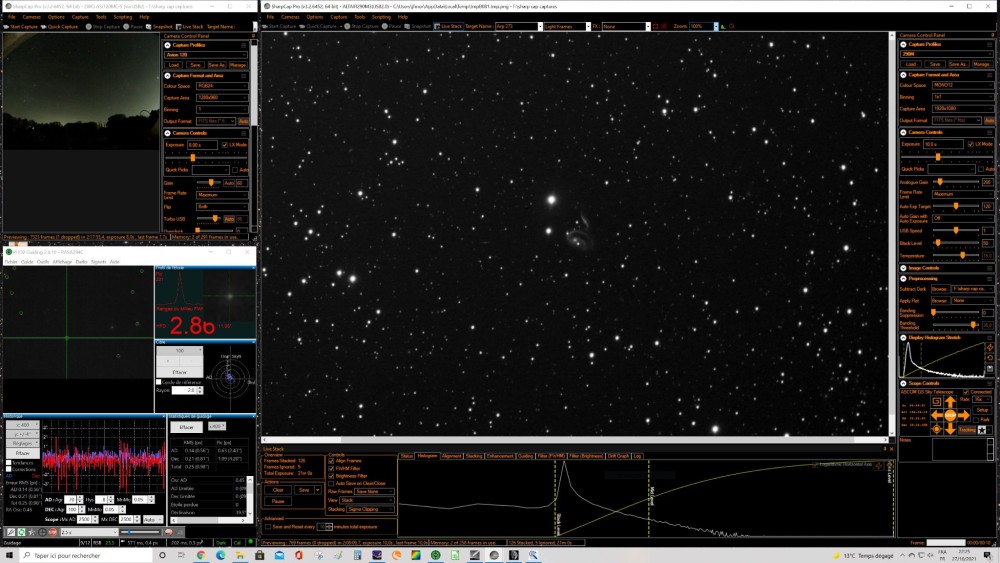Screen dimensions: 1000x563
Task: Open Chrome from the taskbar
Action: tap(200, 555)
